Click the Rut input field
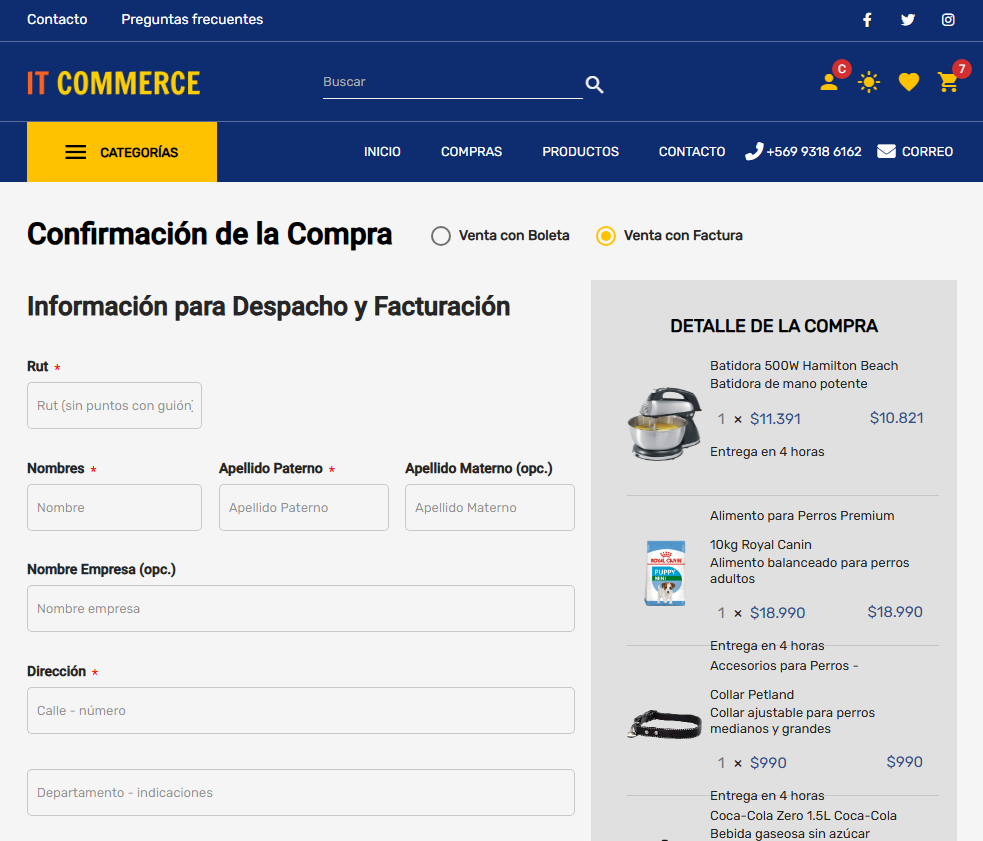983x841 pixels. tap(114, 406)
